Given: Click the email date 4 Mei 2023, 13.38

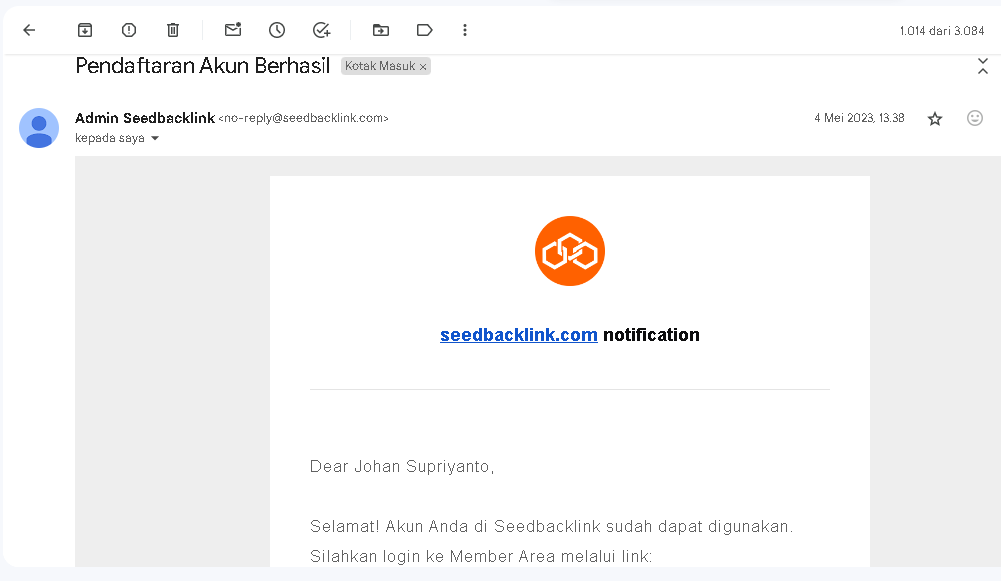Looking at the screenshot, I should [859, 118].
